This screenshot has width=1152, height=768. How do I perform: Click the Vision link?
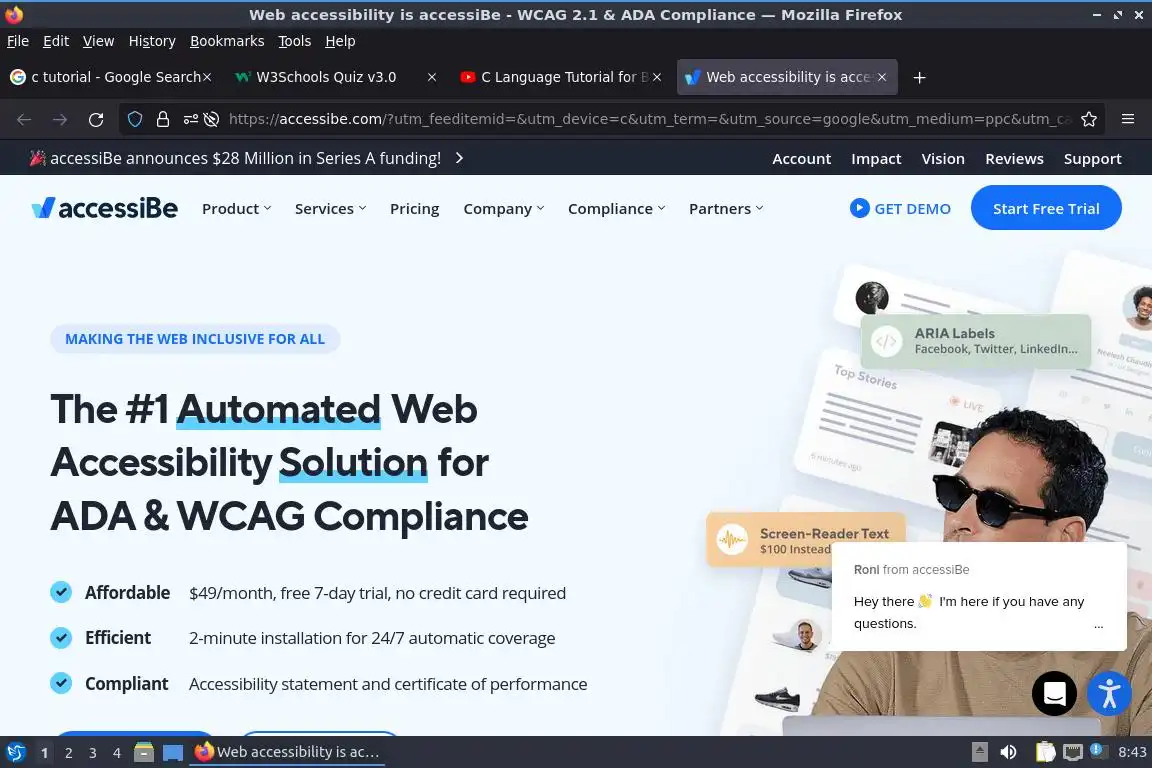coord(943,159)
